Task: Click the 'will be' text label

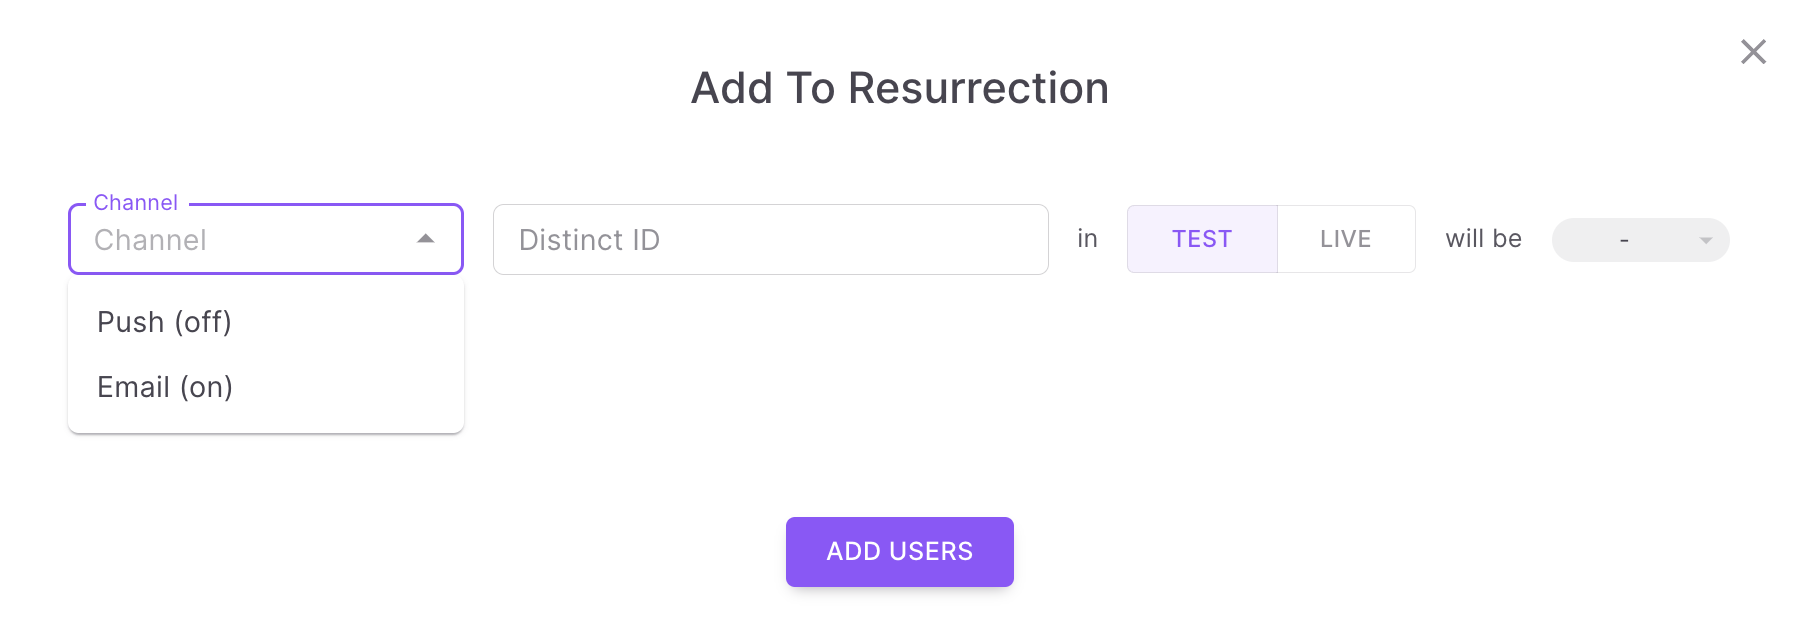Action: click(x=1483, y=239)
